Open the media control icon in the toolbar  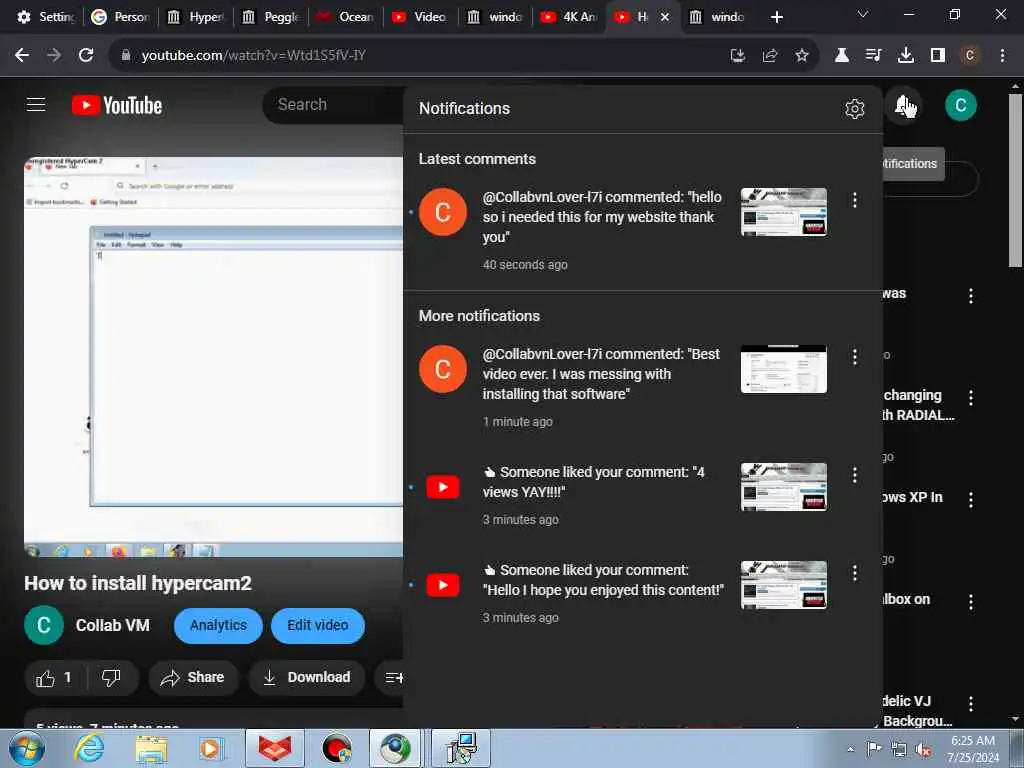point(873,56)
